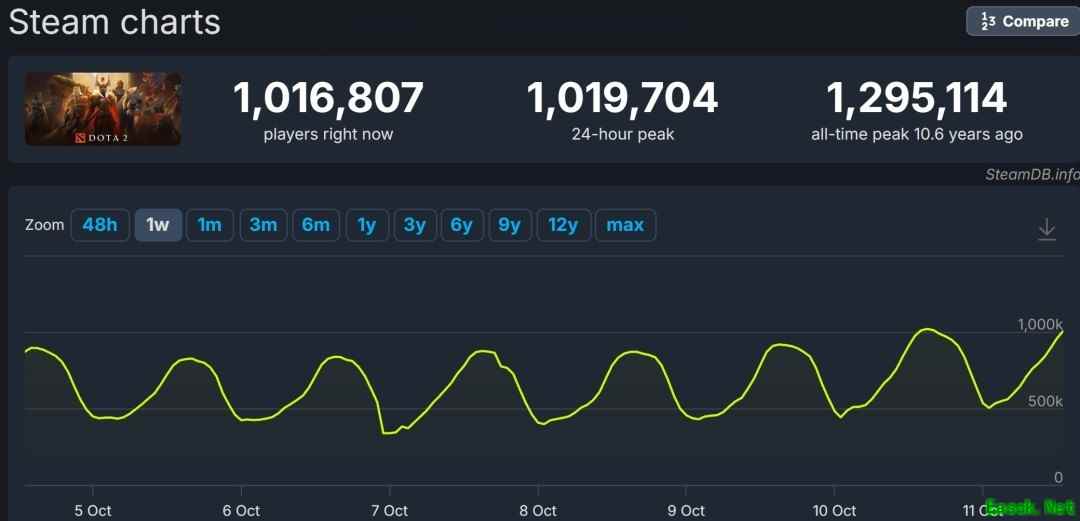Select the 3y zoom button
Screen dimensions: 1080x521
click(x=415, y=225)
